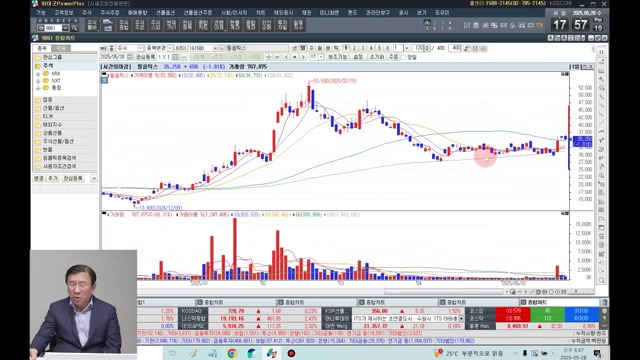The image size is (640, 360).
Task: Select the 업종 folder in the tree
Action: point(65,100)
